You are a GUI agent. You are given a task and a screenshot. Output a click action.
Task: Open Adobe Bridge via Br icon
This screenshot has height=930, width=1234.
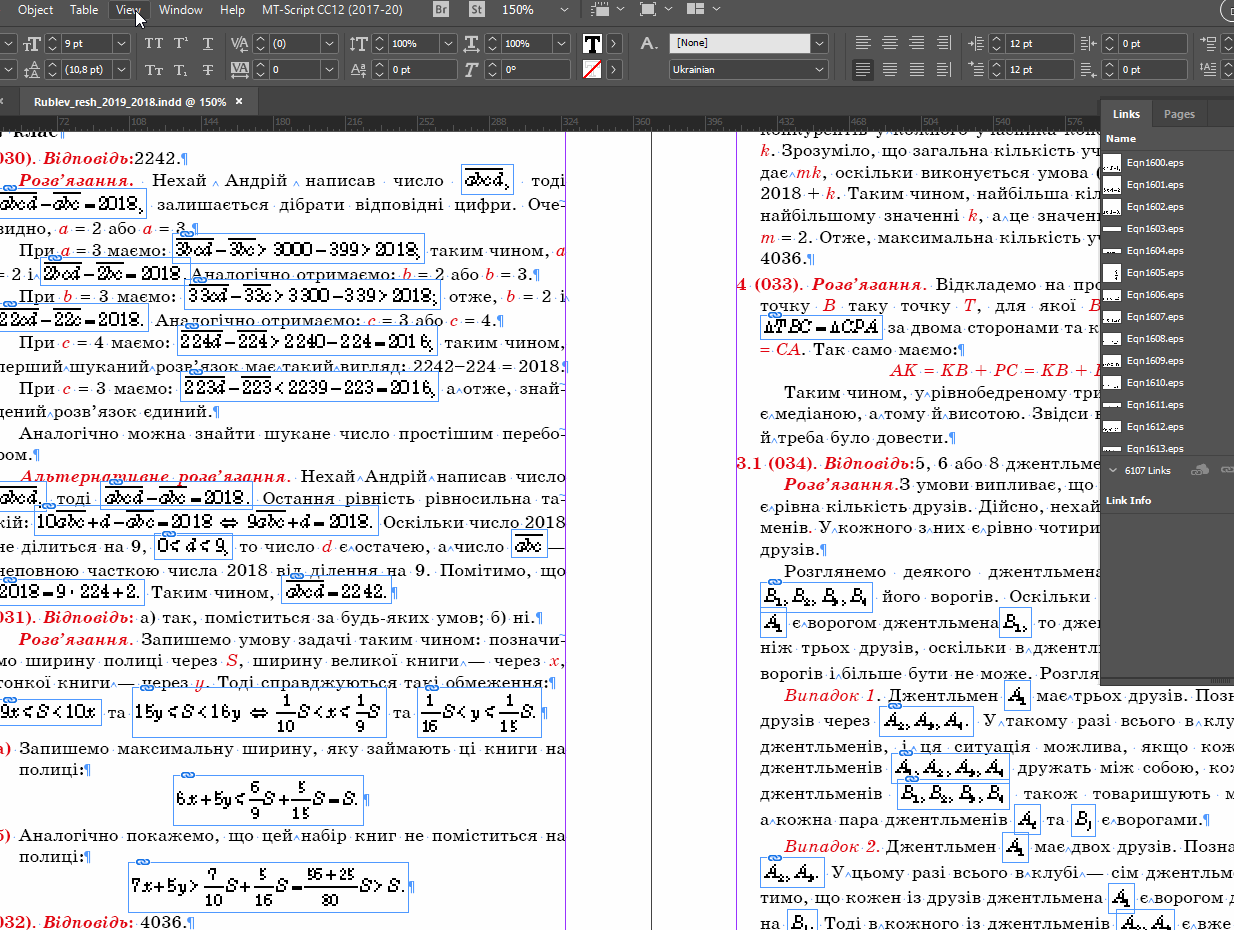[442, 10]
